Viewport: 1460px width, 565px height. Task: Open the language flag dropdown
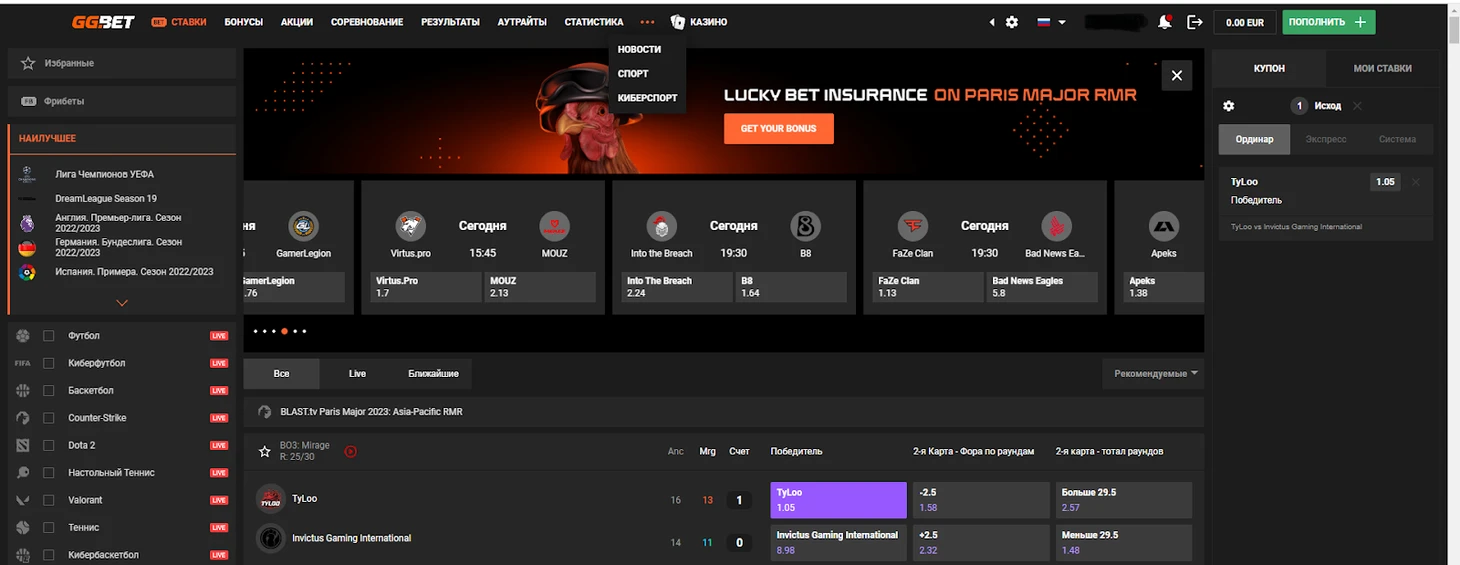(x=1051, y=22)
